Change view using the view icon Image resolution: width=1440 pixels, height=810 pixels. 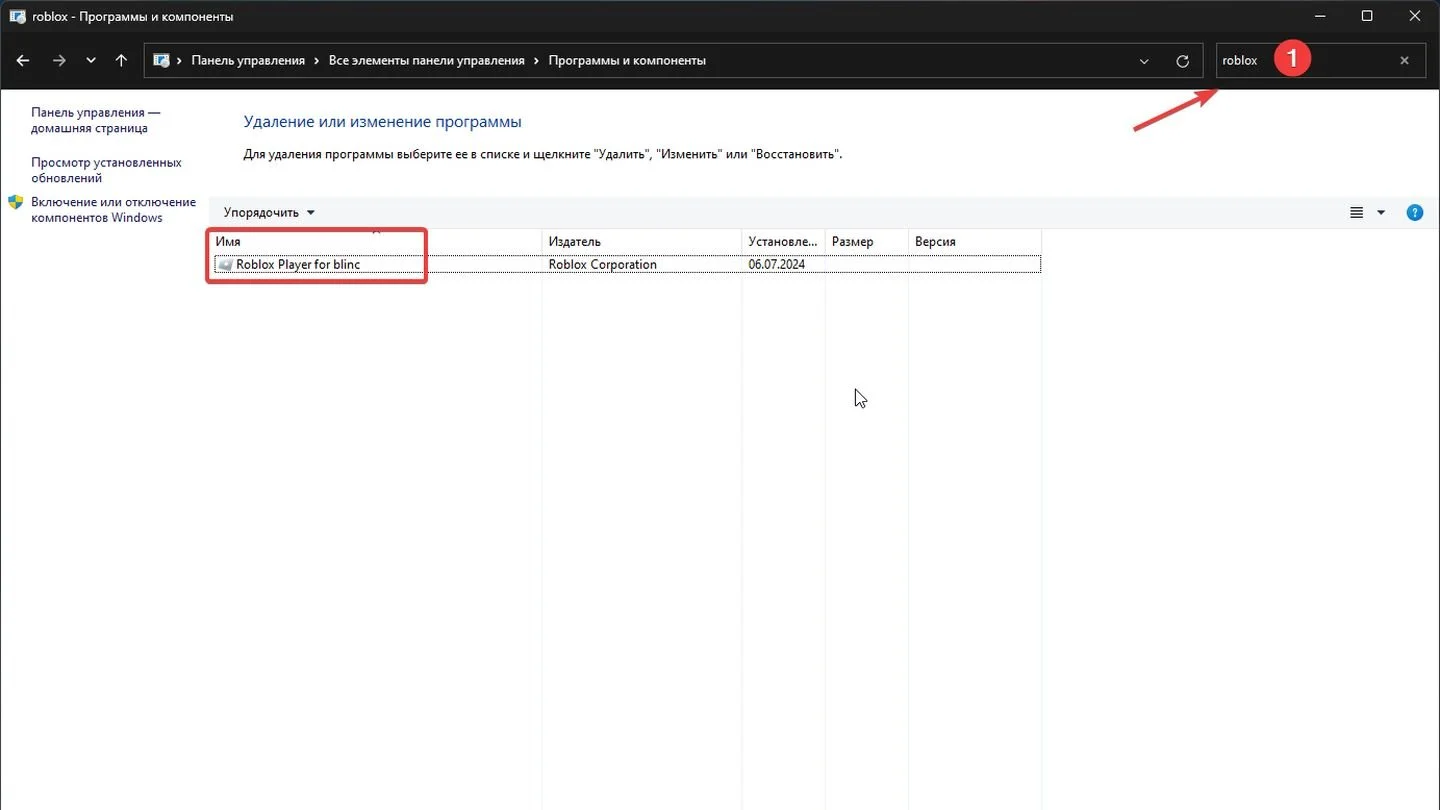pyautogui.click(x=1357, y=212)
